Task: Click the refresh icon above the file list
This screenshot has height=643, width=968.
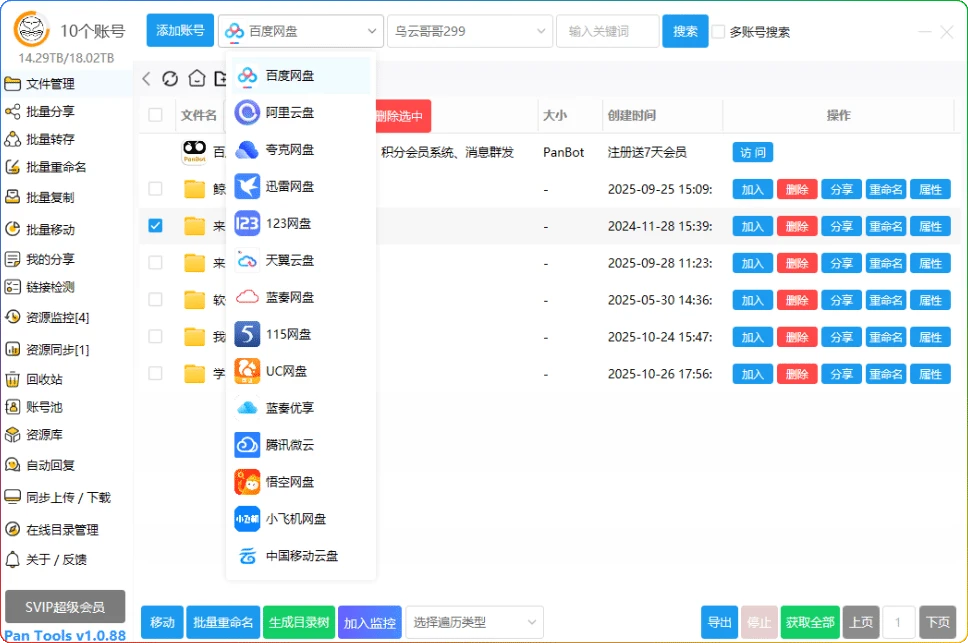Action: (x=169, y=78)
